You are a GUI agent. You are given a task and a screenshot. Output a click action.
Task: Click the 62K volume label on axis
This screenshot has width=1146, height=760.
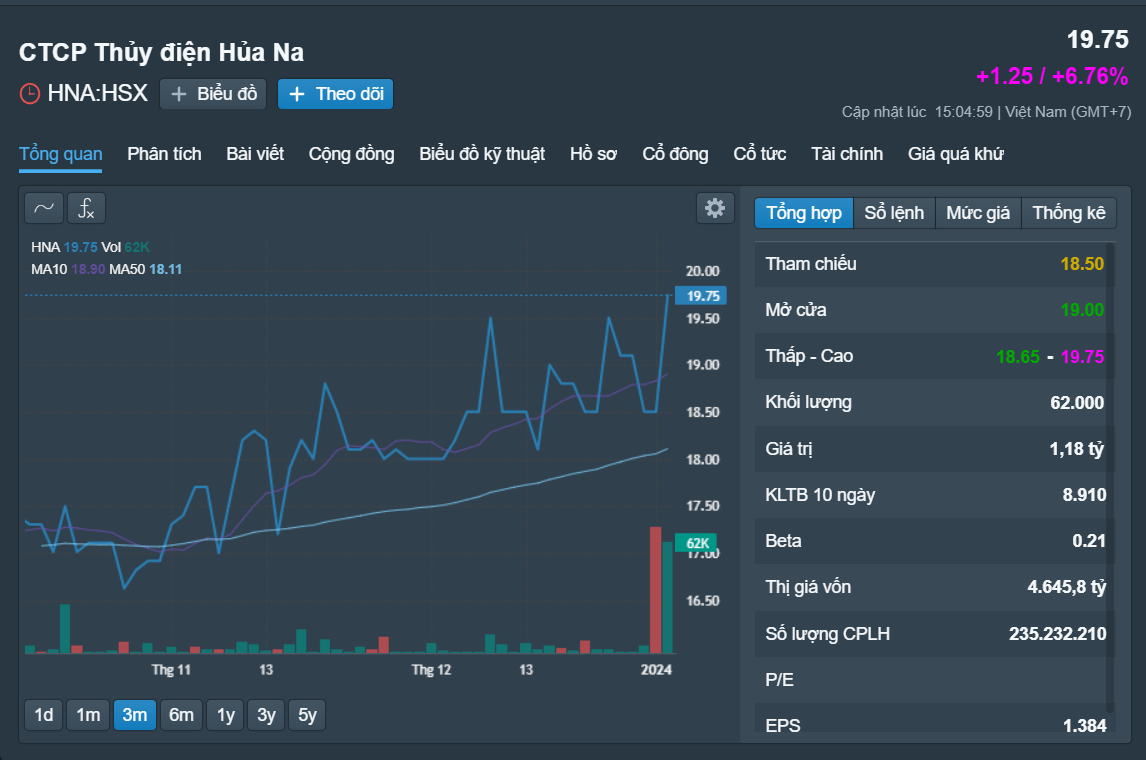tap(697, 543)
